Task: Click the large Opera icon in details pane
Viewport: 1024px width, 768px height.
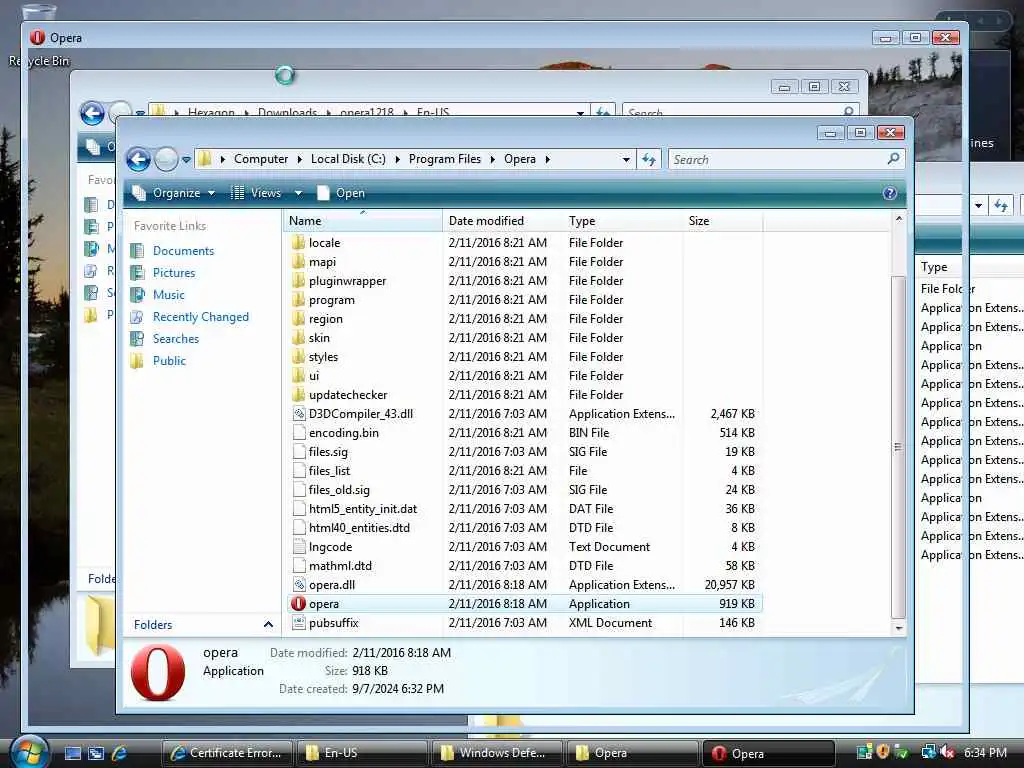Action: click(157, 673)
